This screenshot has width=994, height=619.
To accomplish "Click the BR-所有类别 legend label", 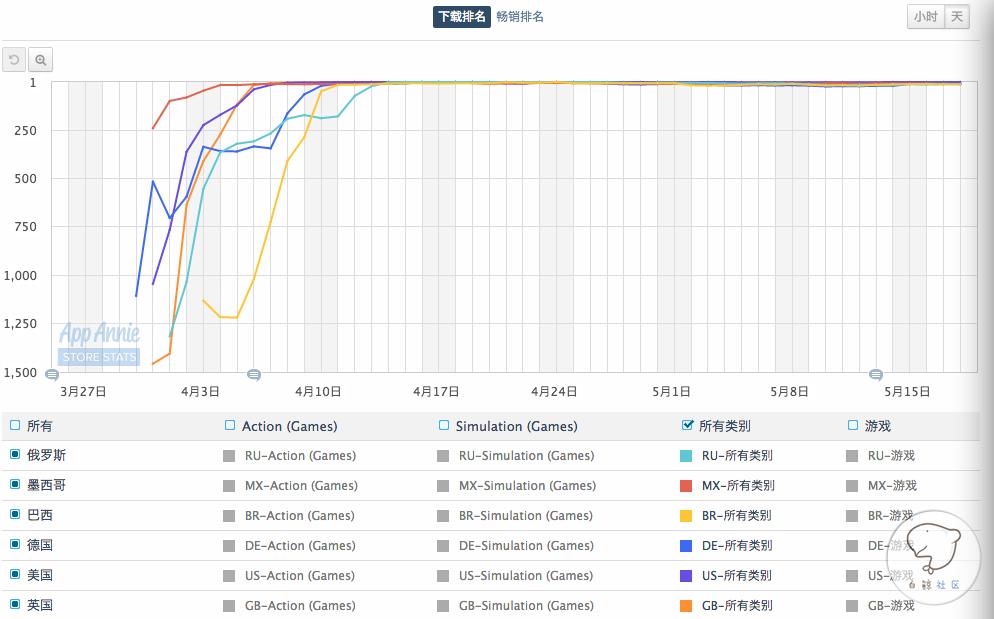I will click(x=737, y=516).
